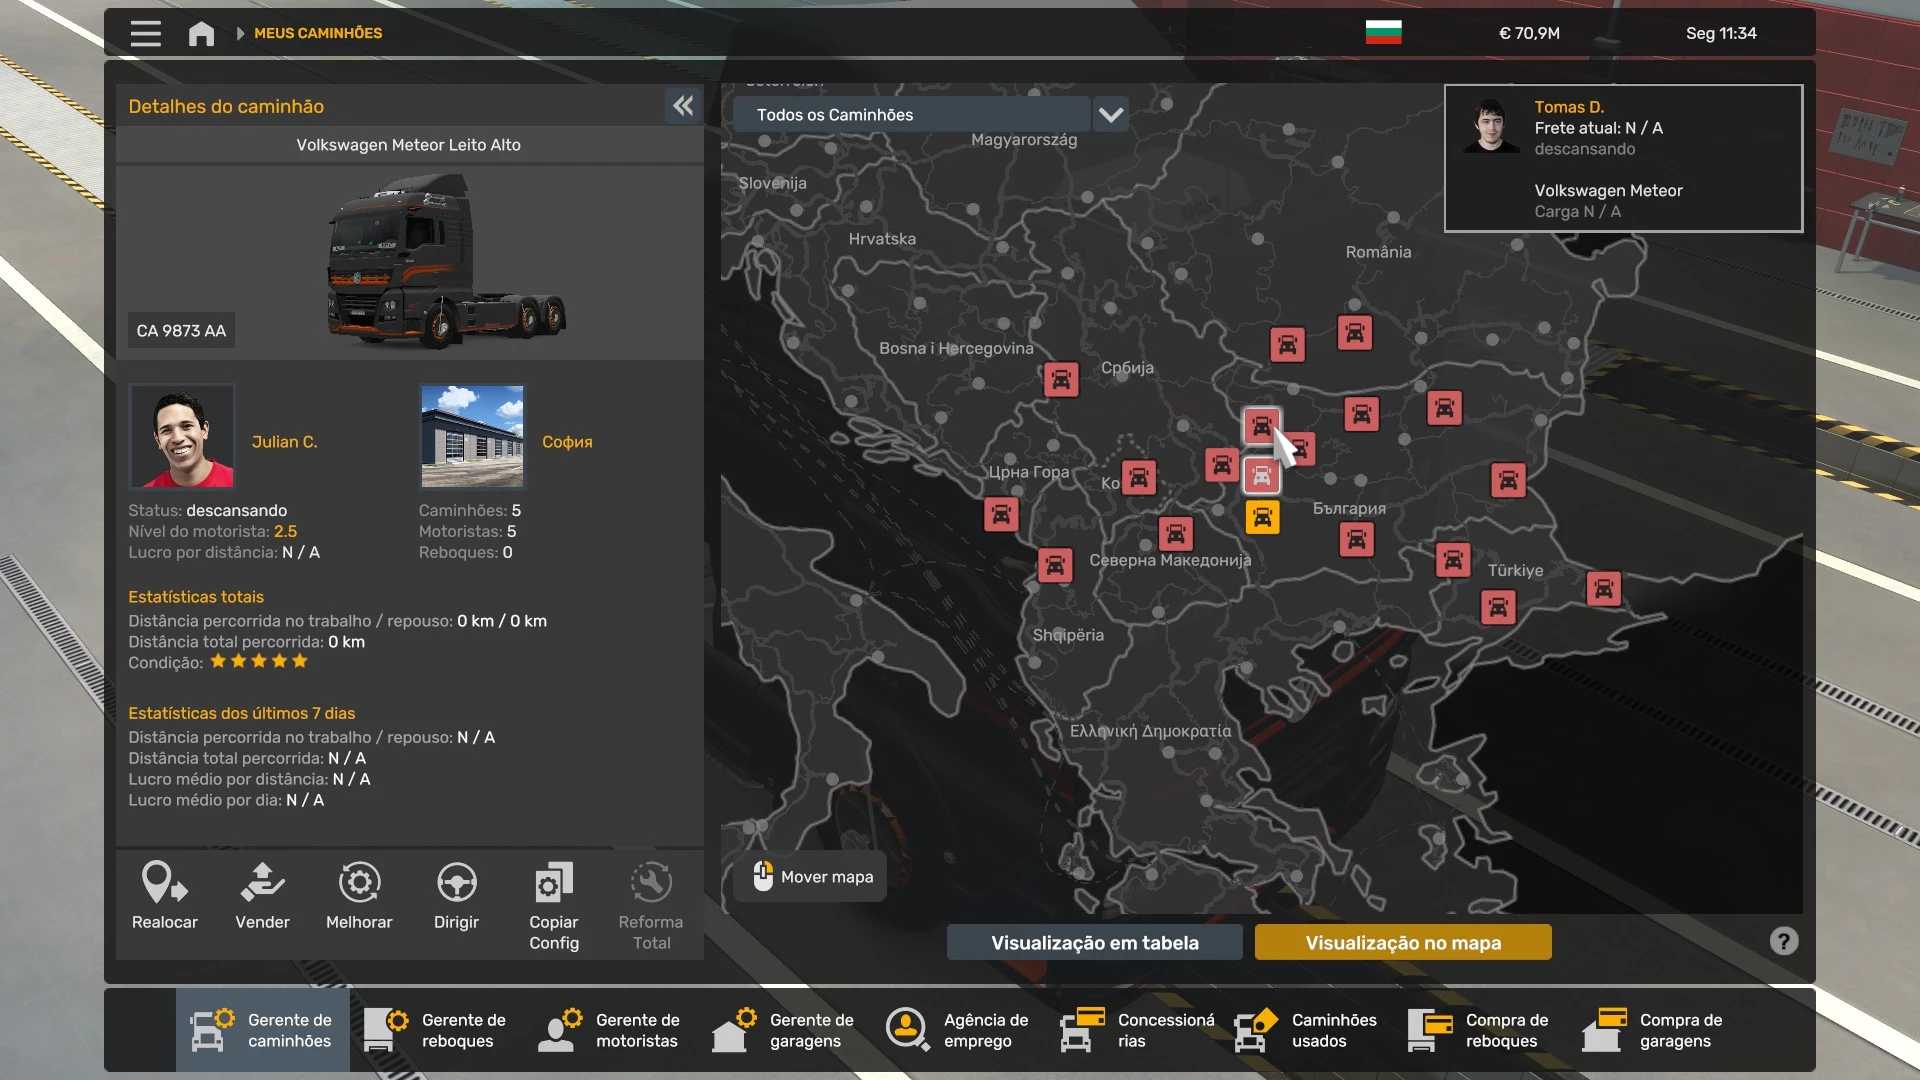1920x1080 pixels.
Task: Click driver name Julian C. link
Action: pos(284,442)
